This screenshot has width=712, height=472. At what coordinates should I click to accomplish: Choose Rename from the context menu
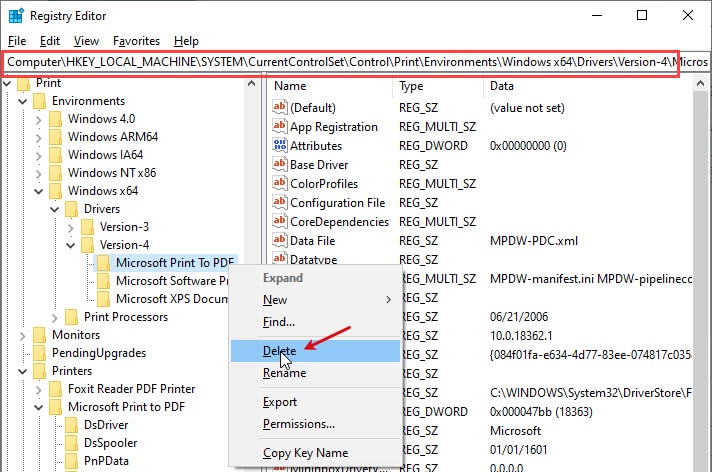point(315,373)
